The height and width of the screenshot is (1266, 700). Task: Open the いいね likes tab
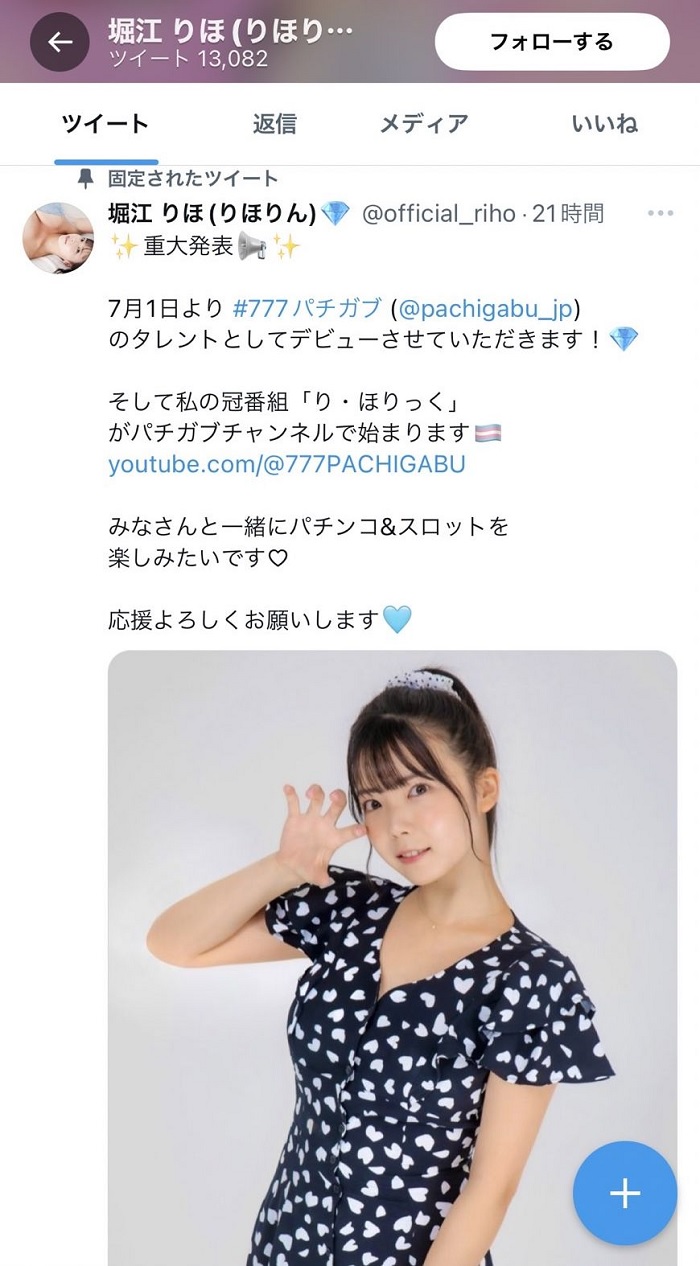pos(605,124)
